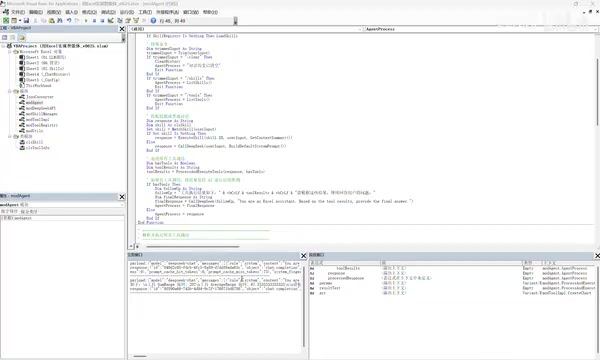
Task: Switch to the 按分类序 properties tab
Action: click(x=29, y=212)
